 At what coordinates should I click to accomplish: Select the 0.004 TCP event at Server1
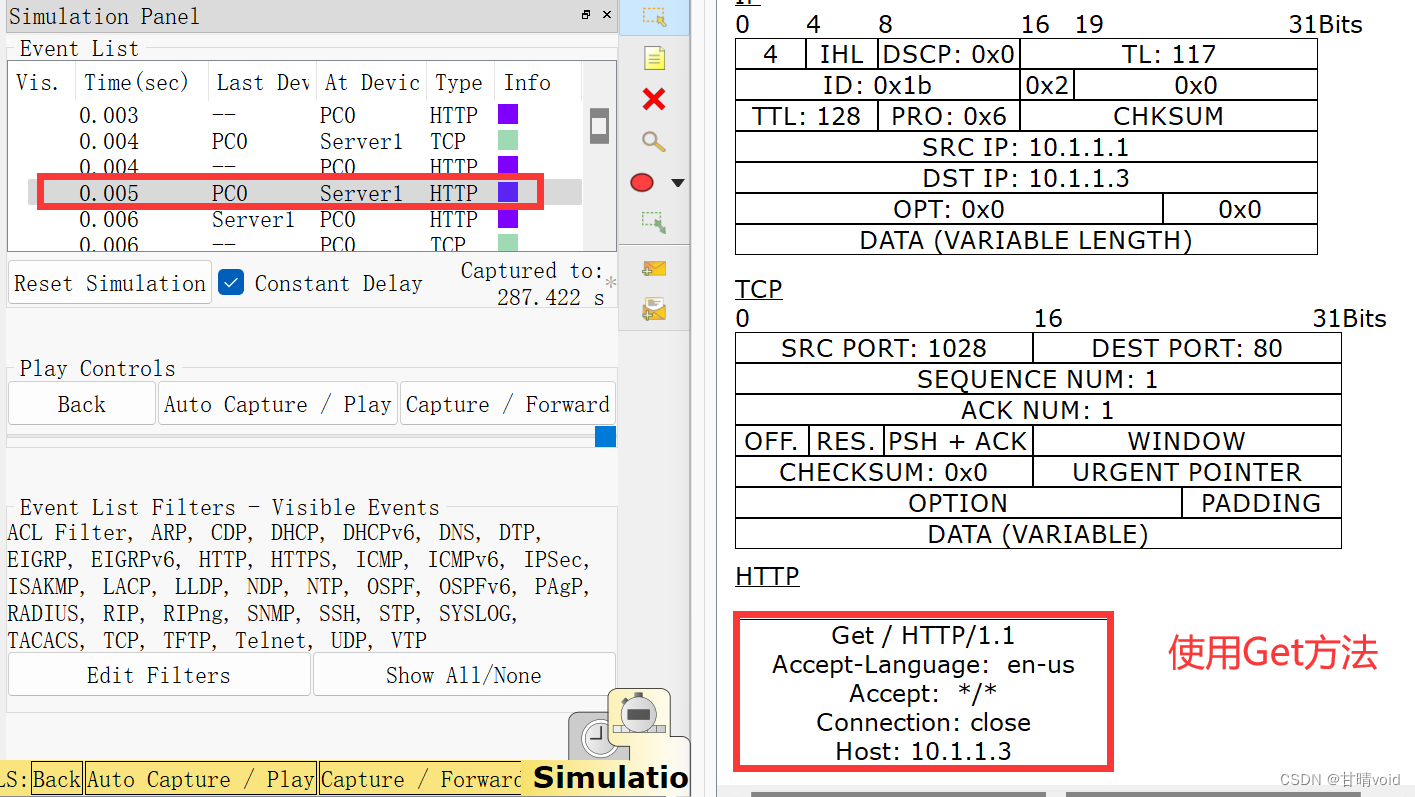(295, 141)
